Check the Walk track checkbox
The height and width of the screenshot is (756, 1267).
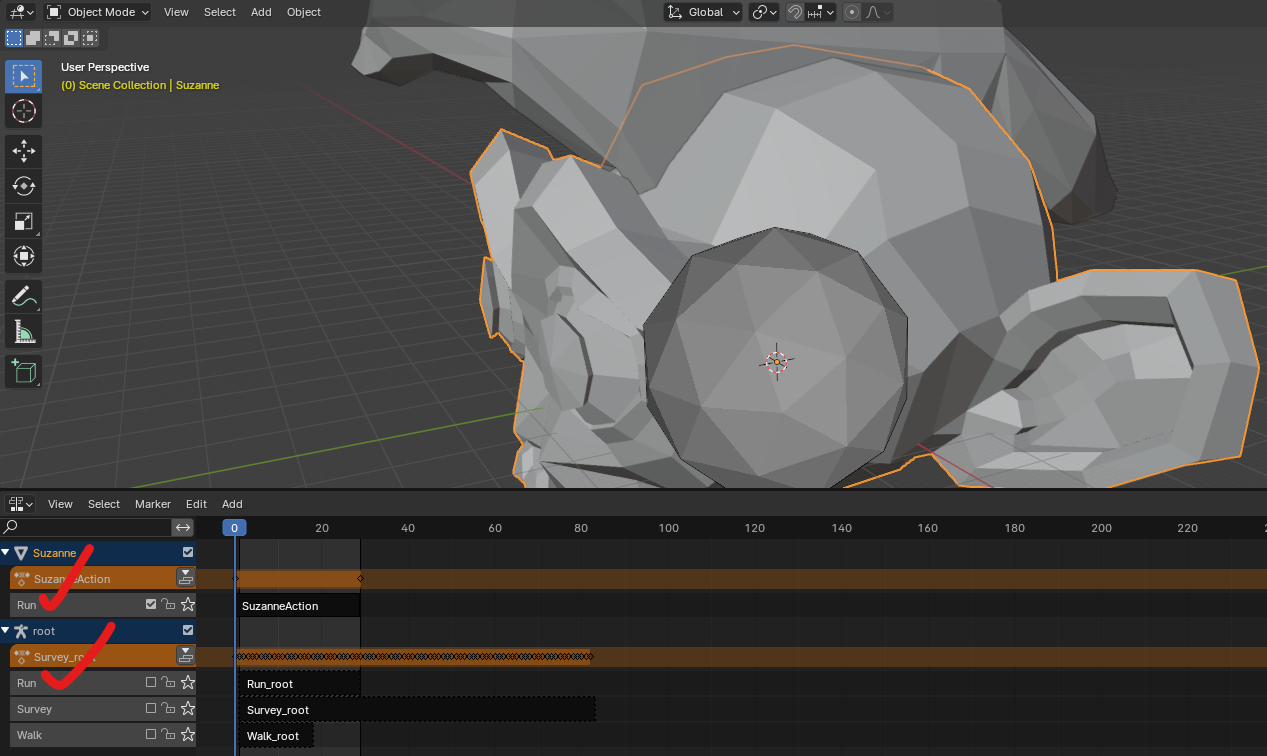coord(151,734)
